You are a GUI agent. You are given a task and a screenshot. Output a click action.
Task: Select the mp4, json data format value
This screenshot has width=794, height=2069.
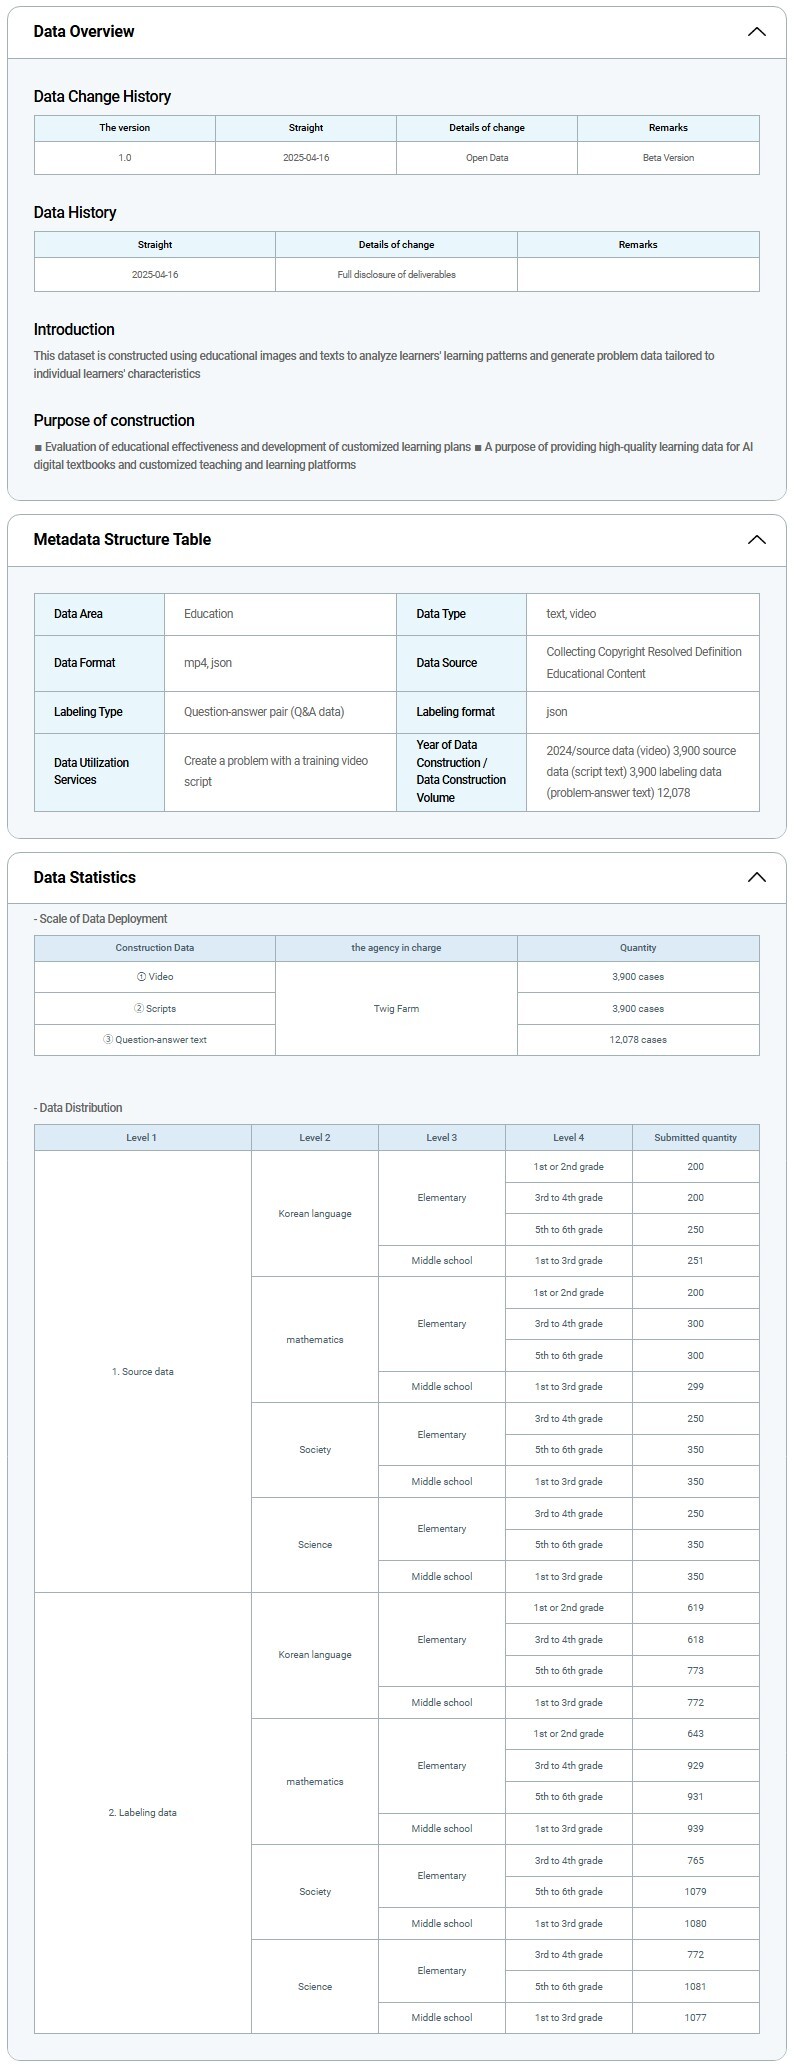(x=208, y=663)
